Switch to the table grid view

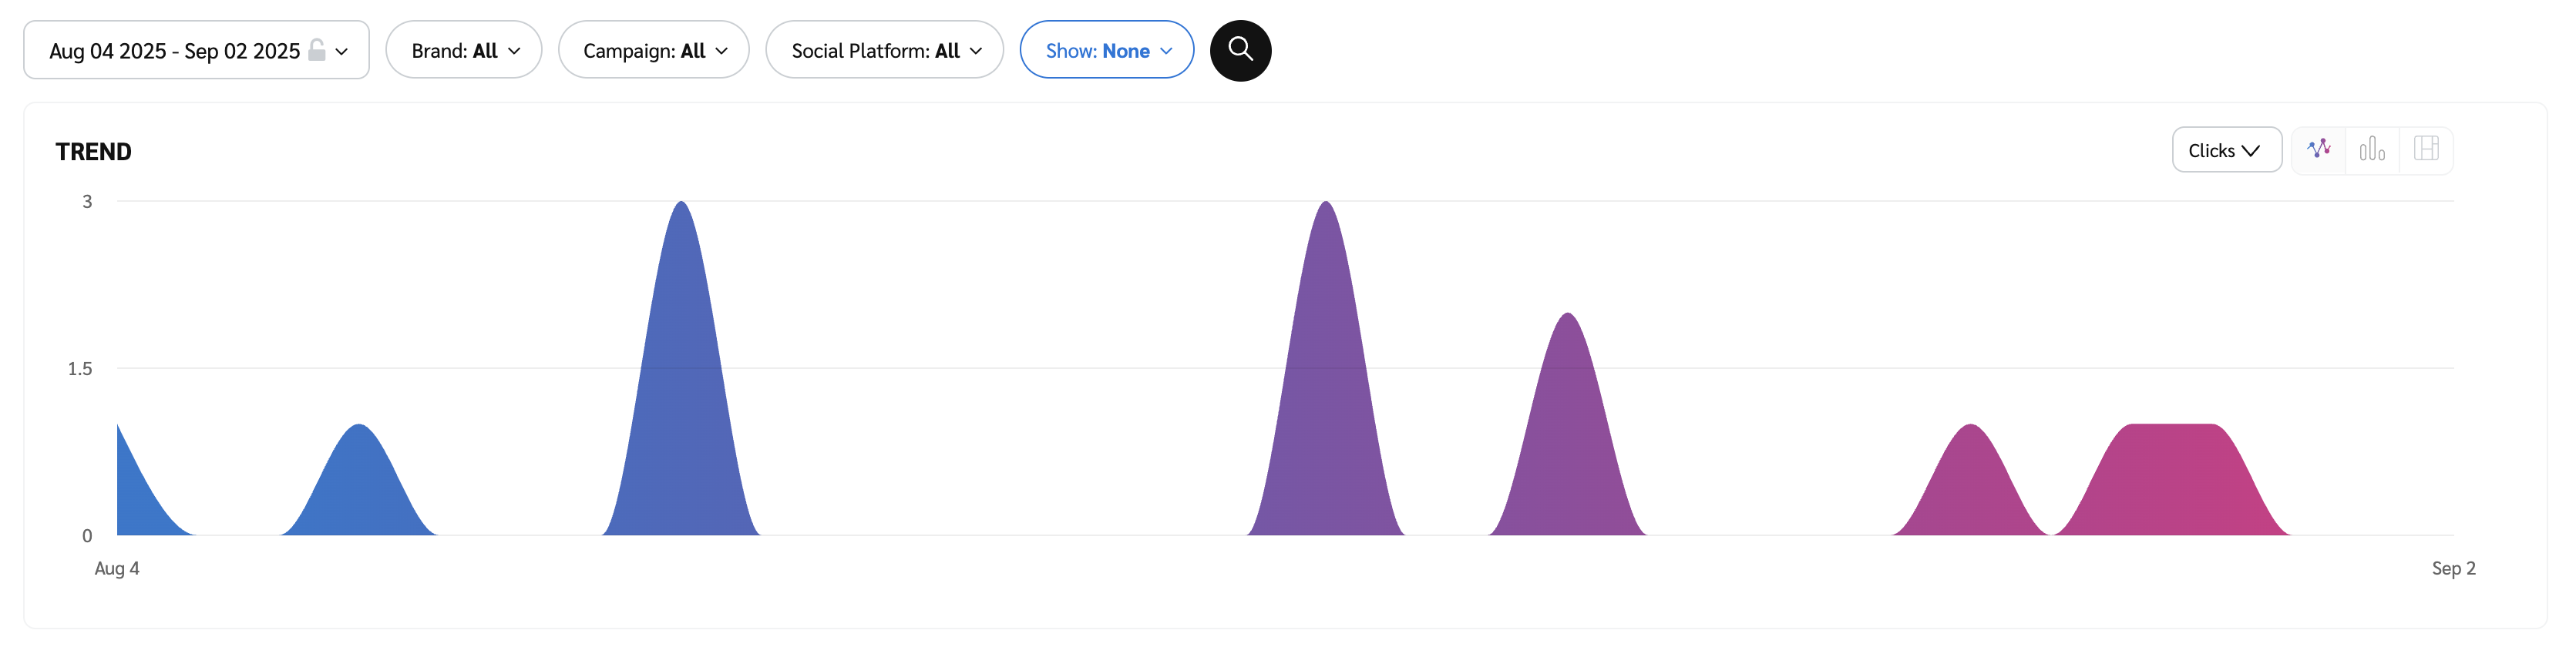click(2426, 150)
